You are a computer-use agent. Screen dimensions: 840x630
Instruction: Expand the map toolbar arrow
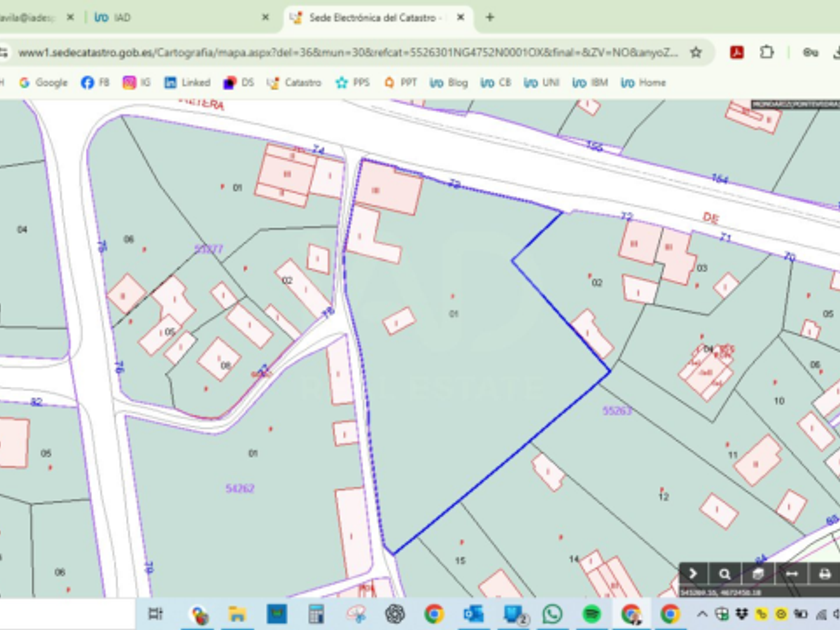tap(692, 574)
